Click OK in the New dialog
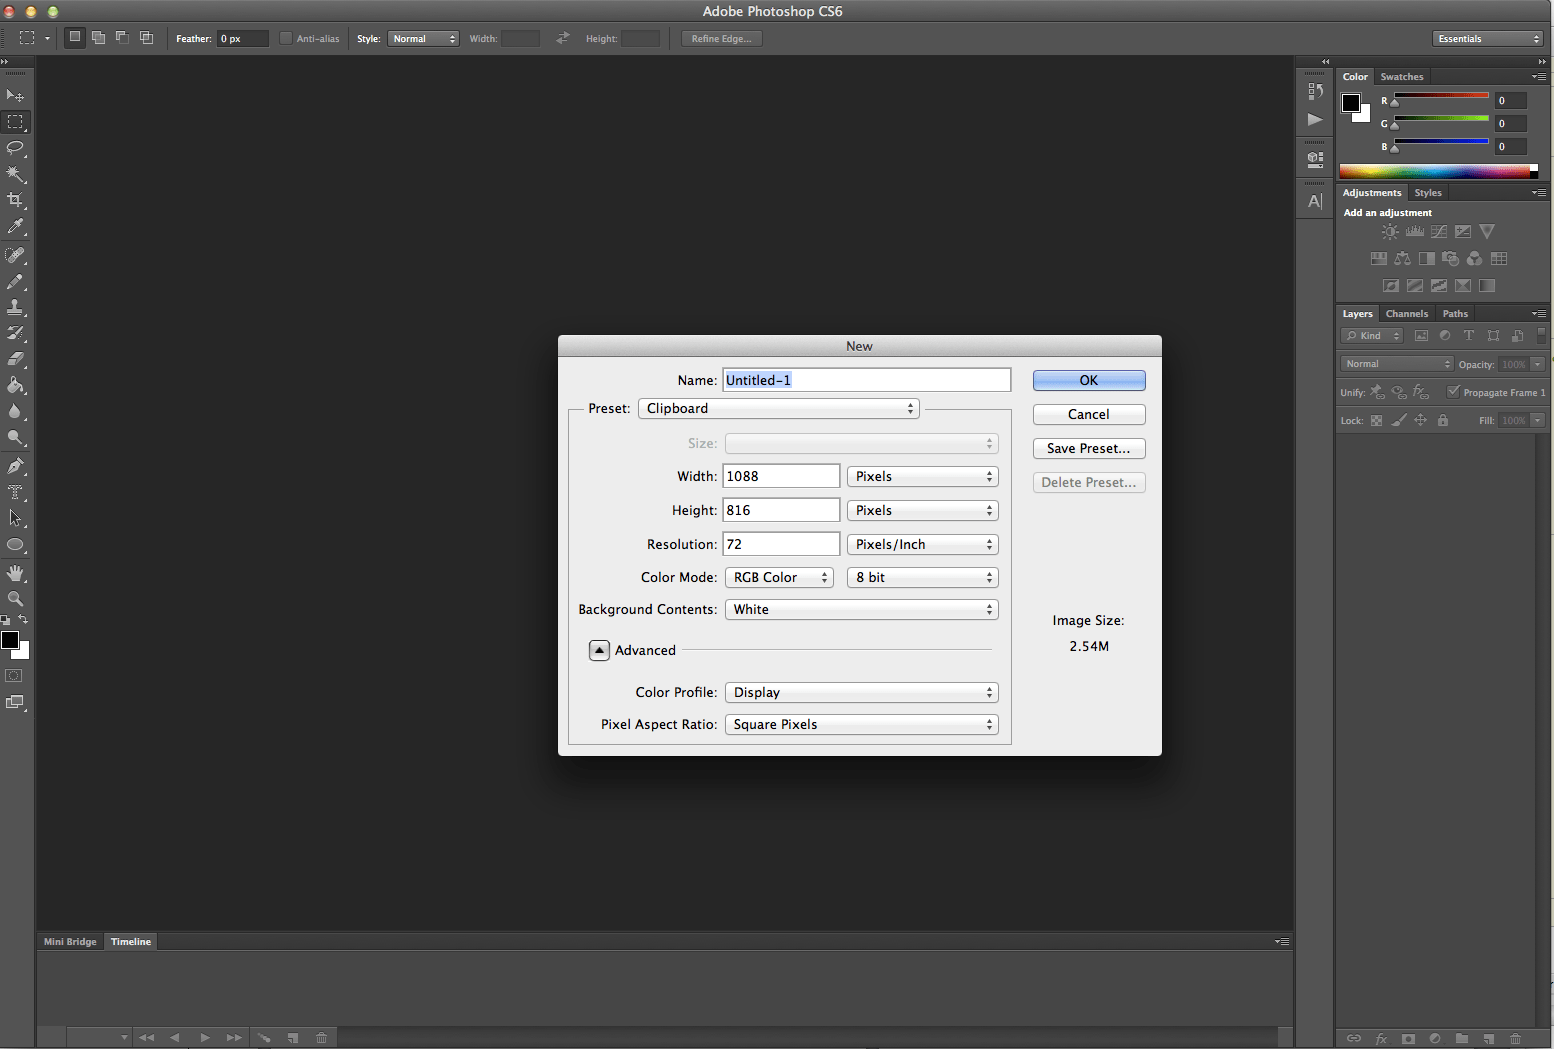Viewport: 1554px width, 1049px height. tap(1089, 380)
